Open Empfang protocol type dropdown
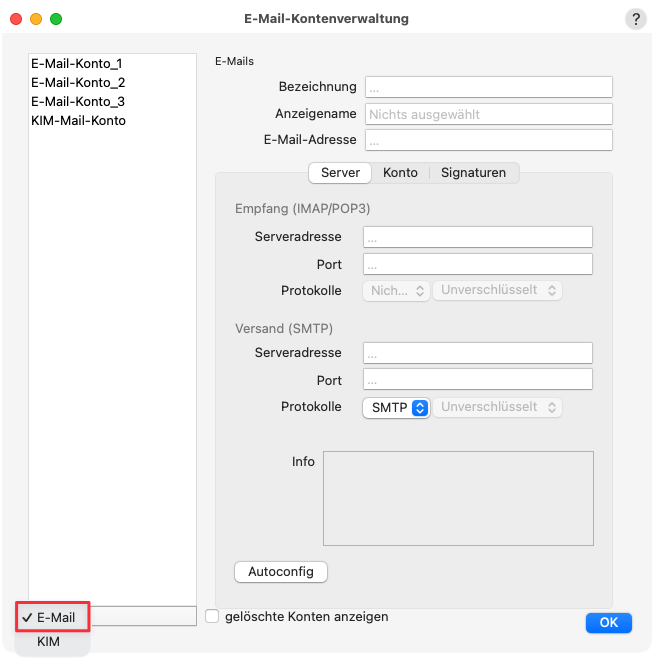655x661 pixels. pyautogui.click(x=395, y=290)
